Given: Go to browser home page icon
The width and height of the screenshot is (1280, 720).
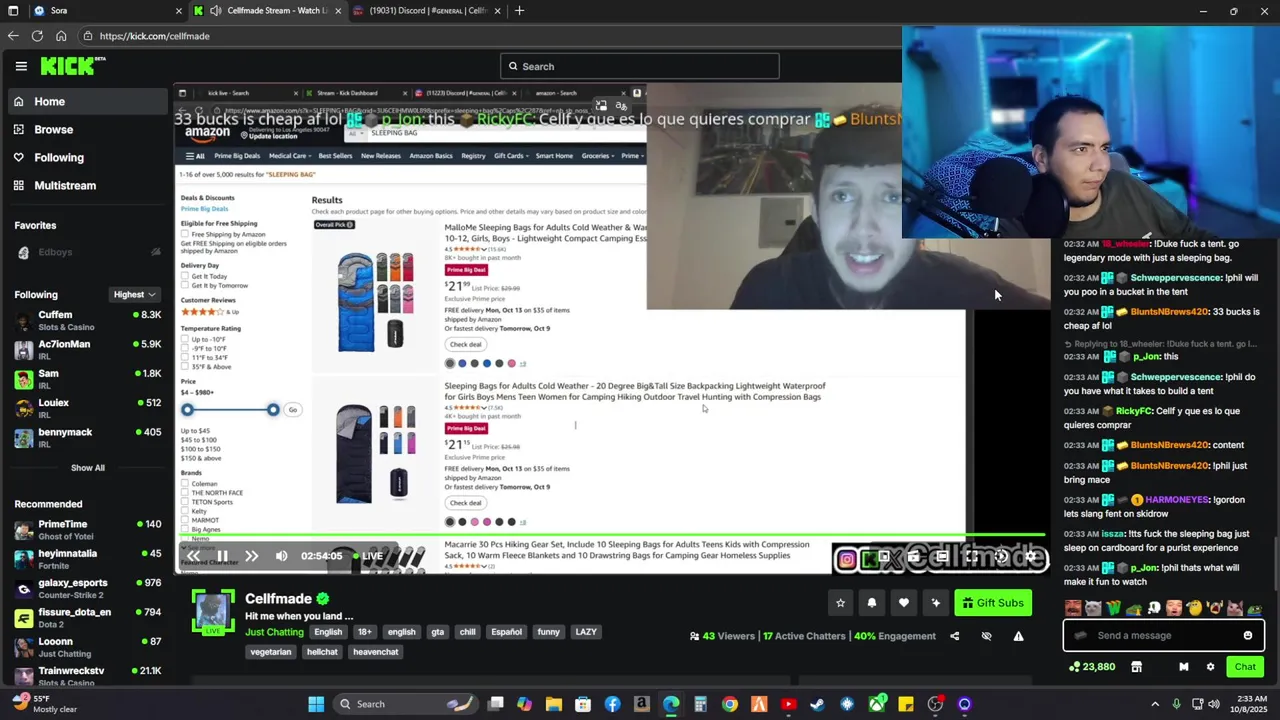Looking at the screenshot, I should pos(61,36).
